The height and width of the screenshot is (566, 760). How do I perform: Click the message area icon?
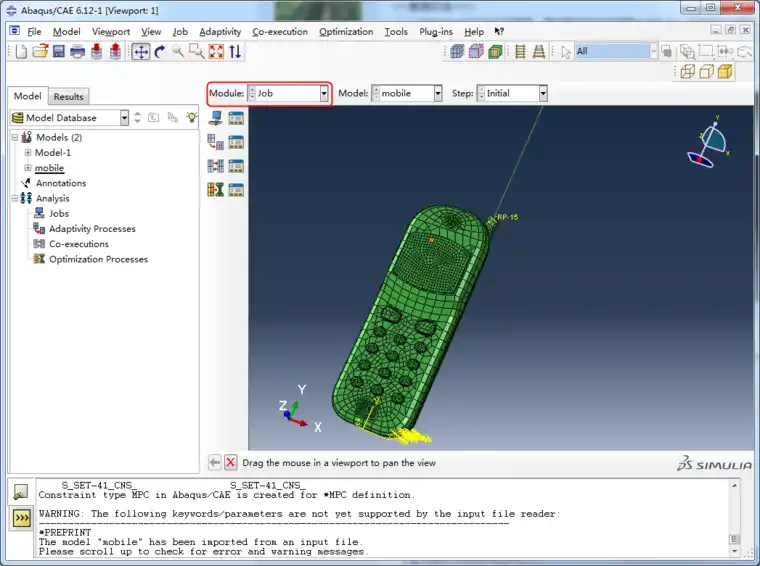click(x=20, y=492)
